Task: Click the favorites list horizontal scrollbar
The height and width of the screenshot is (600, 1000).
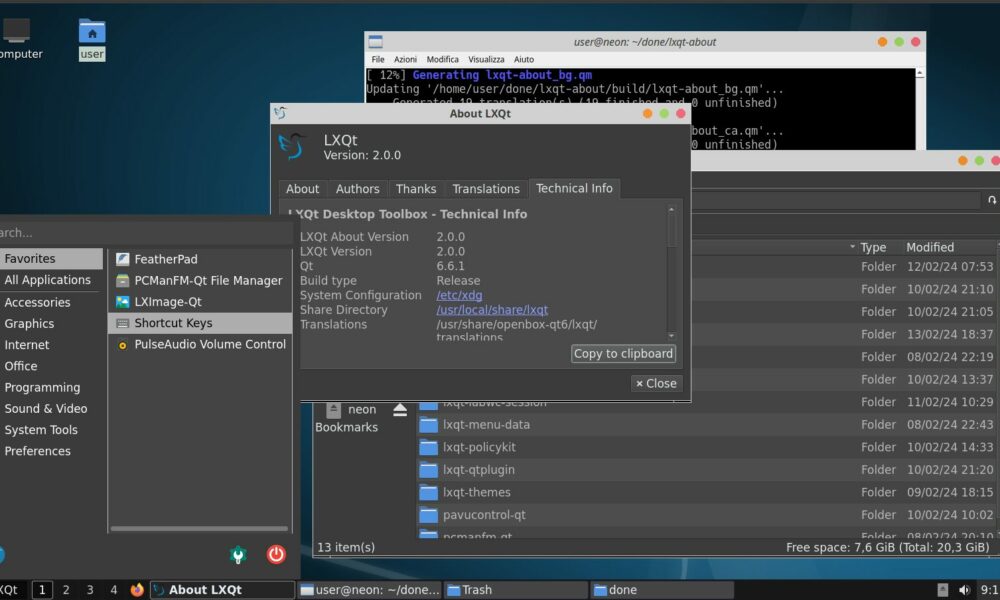Action: click(x=199, y=528)
